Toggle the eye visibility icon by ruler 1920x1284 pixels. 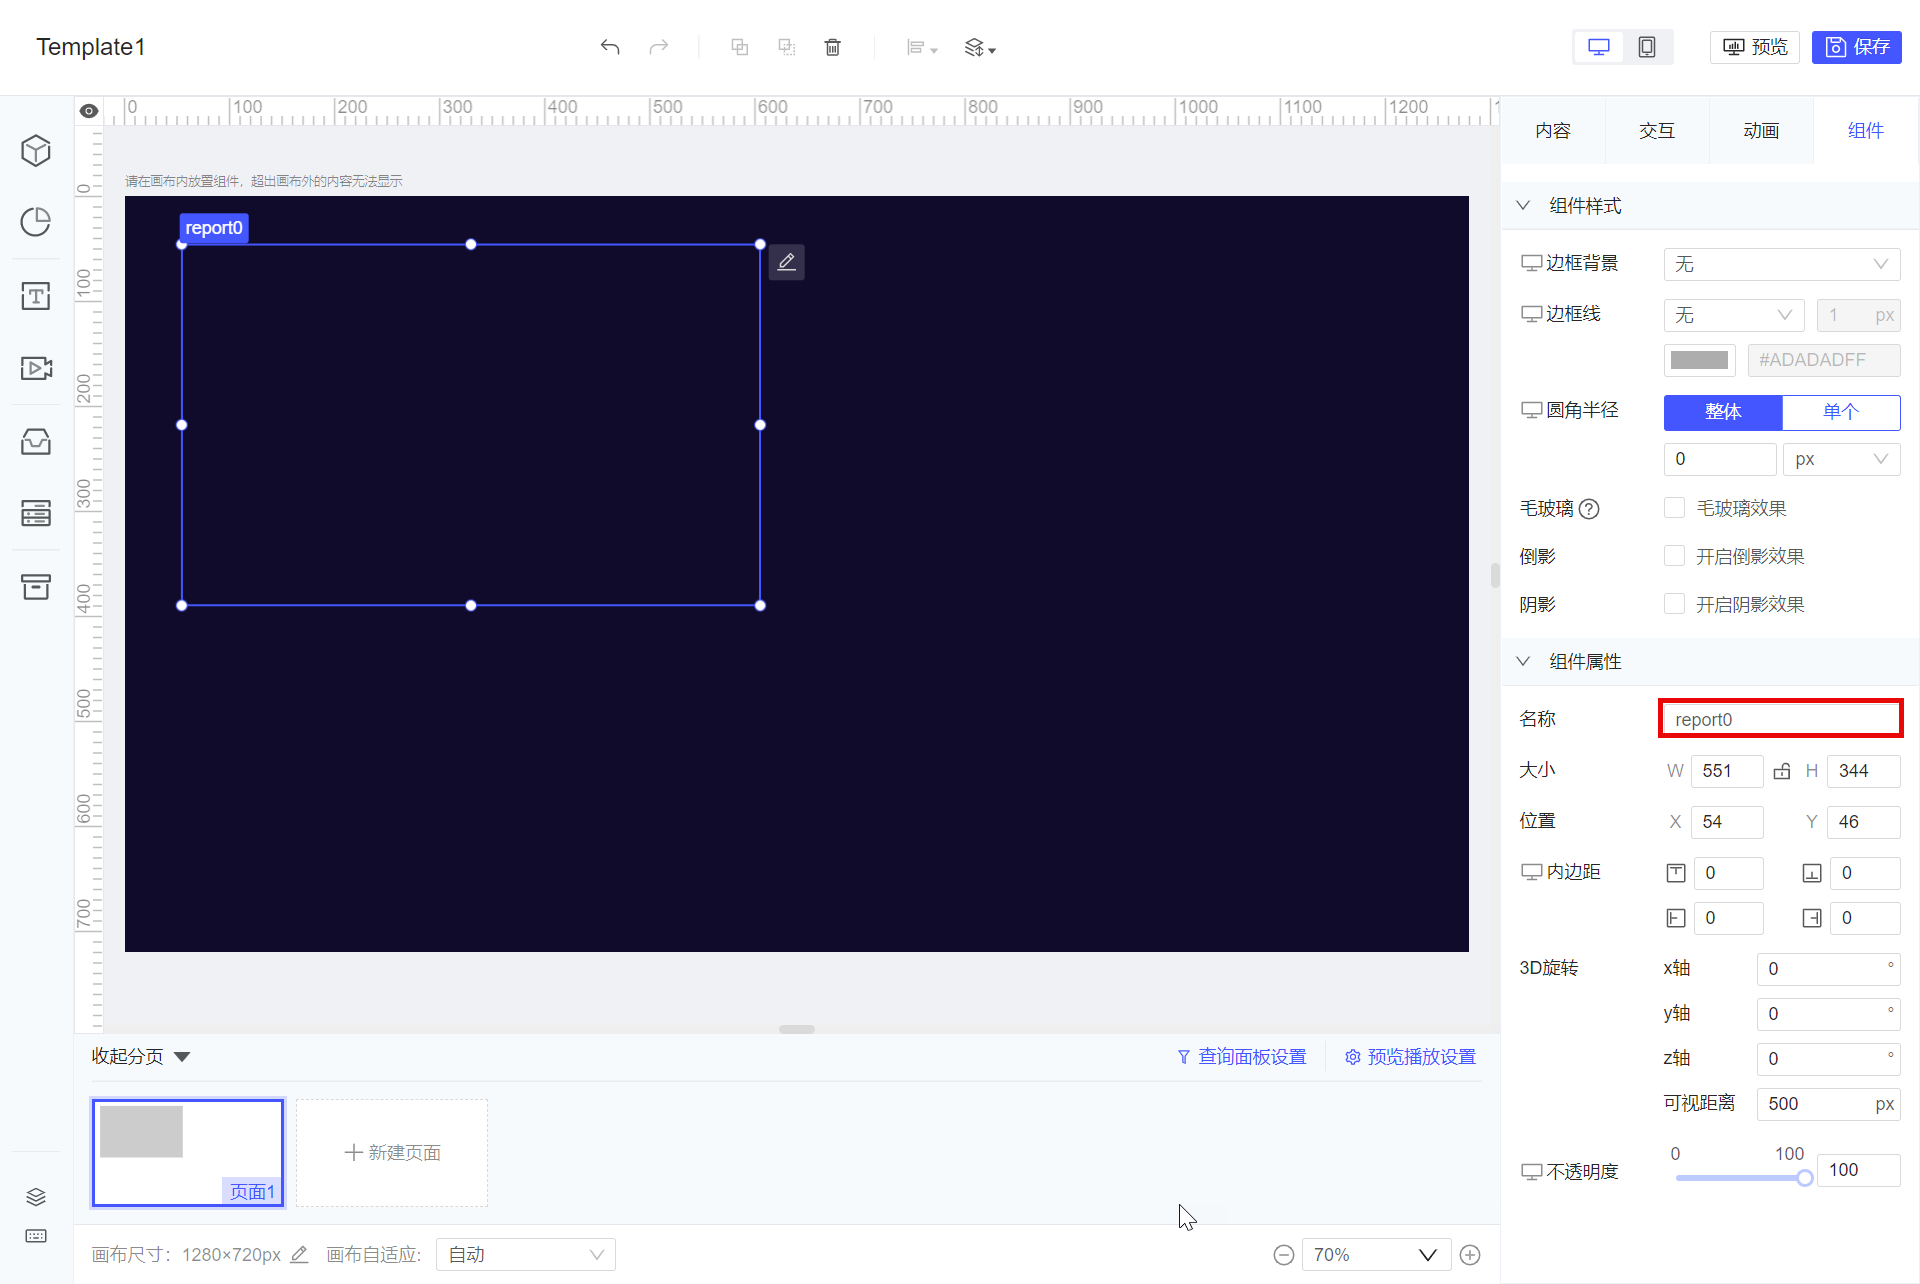(x=89, y=111)
